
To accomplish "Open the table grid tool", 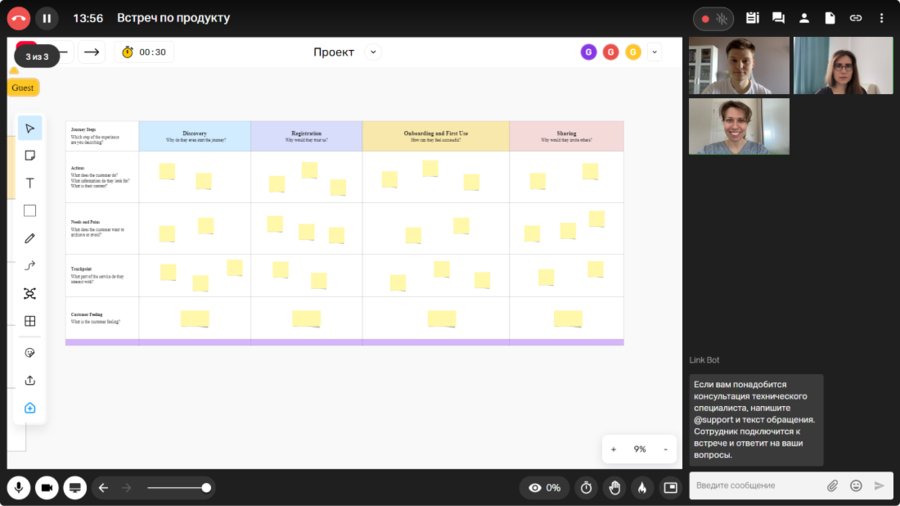I will point(30,321).
